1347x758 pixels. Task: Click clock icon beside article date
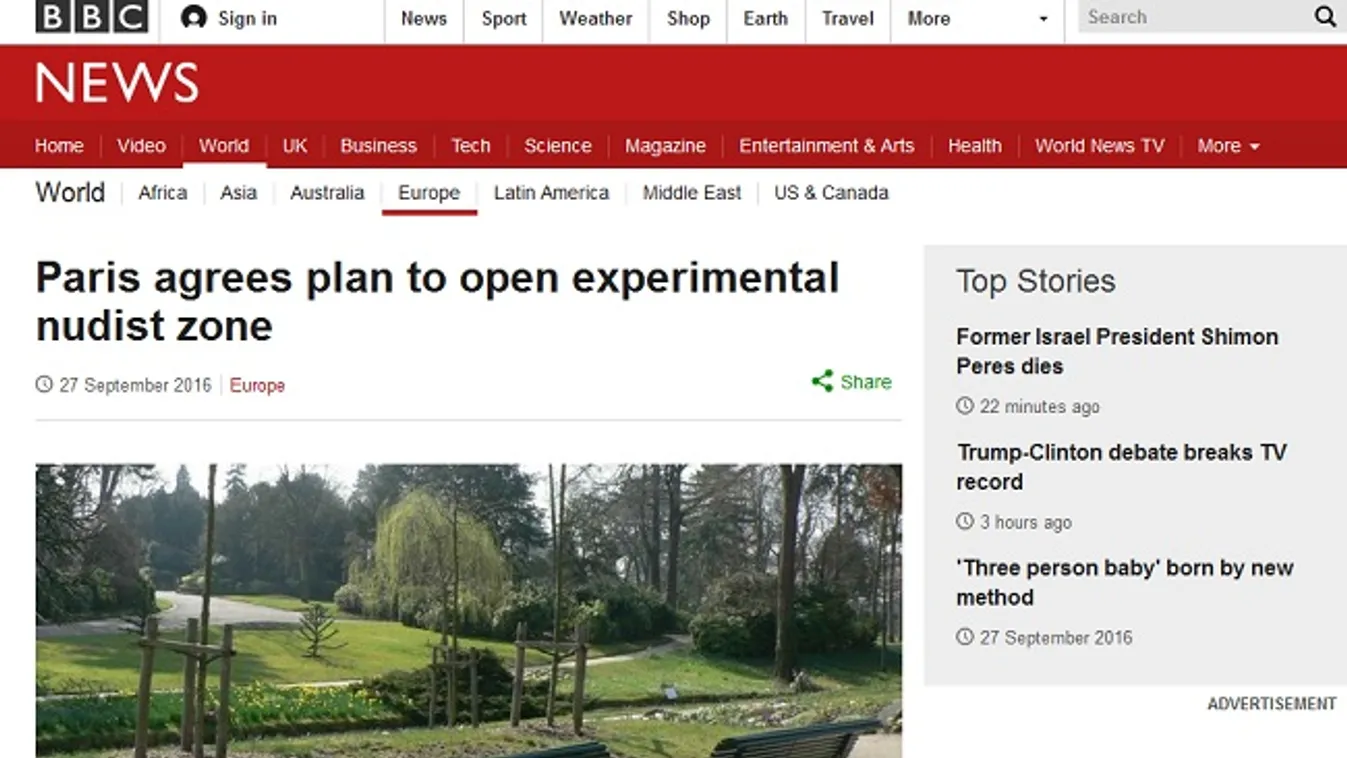[44, 384]
